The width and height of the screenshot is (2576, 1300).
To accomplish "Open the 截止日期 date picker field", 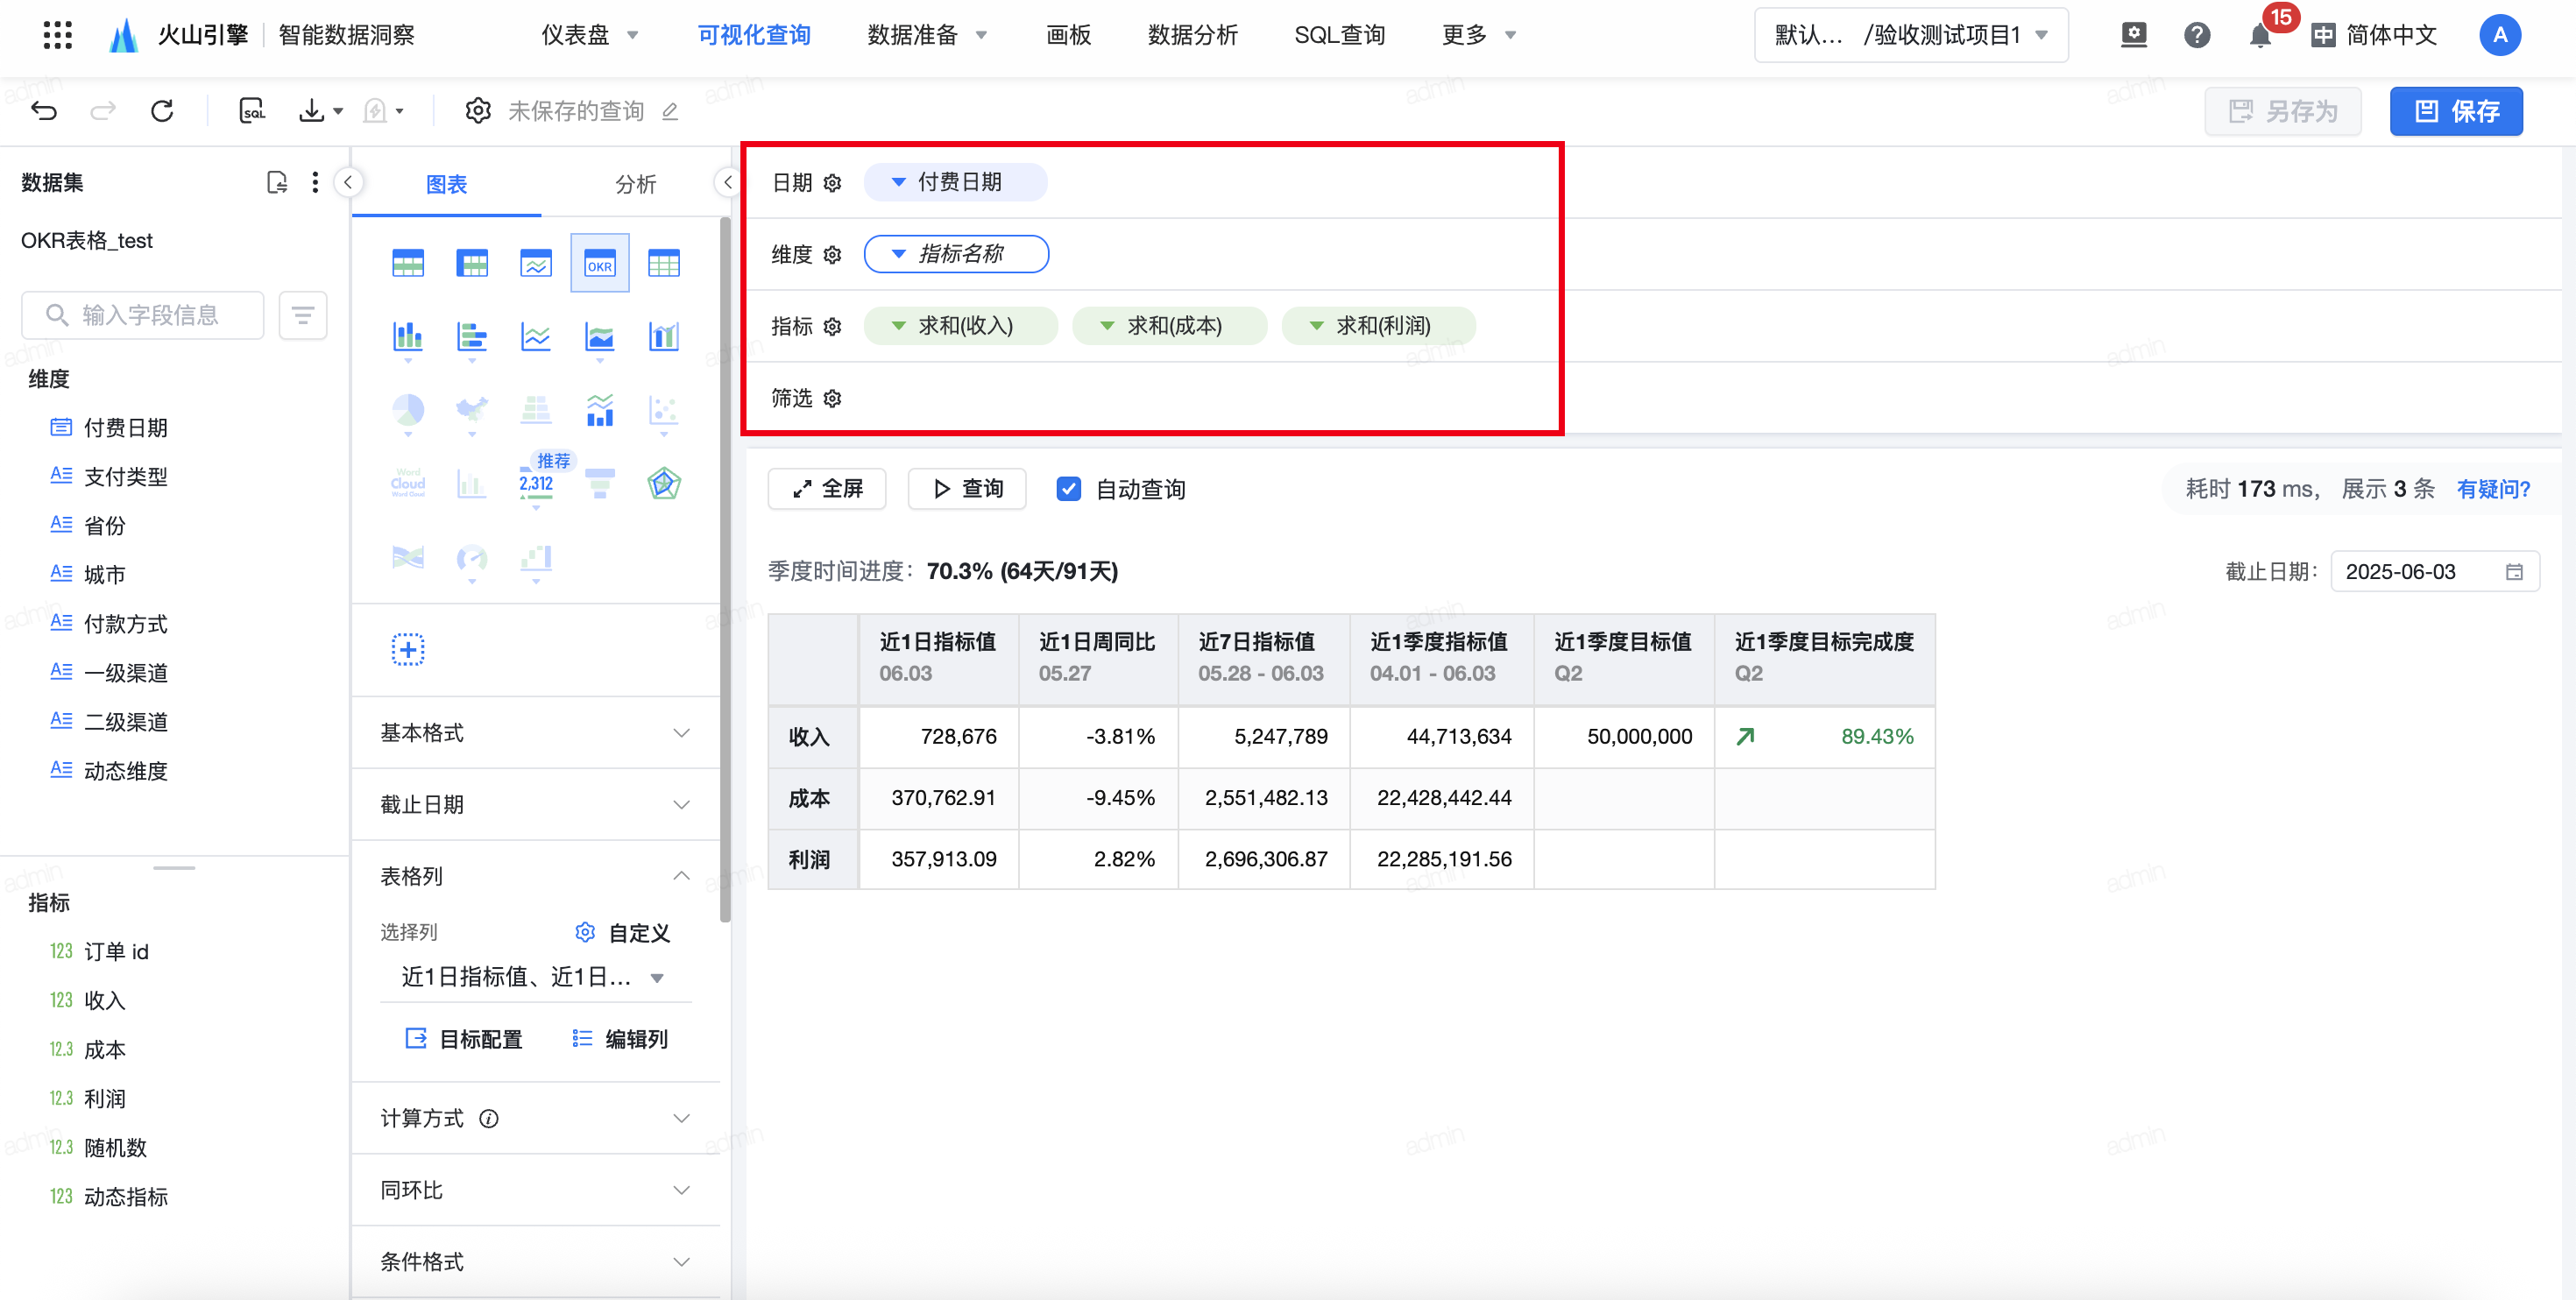I will (x=2434, y=572).
